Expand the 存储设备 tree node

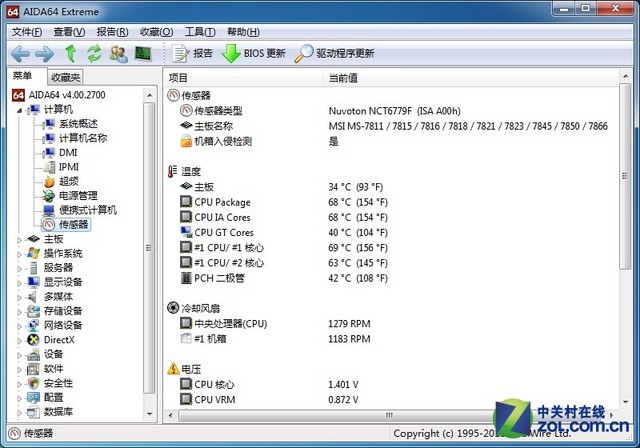pyautogui.click(x=19, y=312)
